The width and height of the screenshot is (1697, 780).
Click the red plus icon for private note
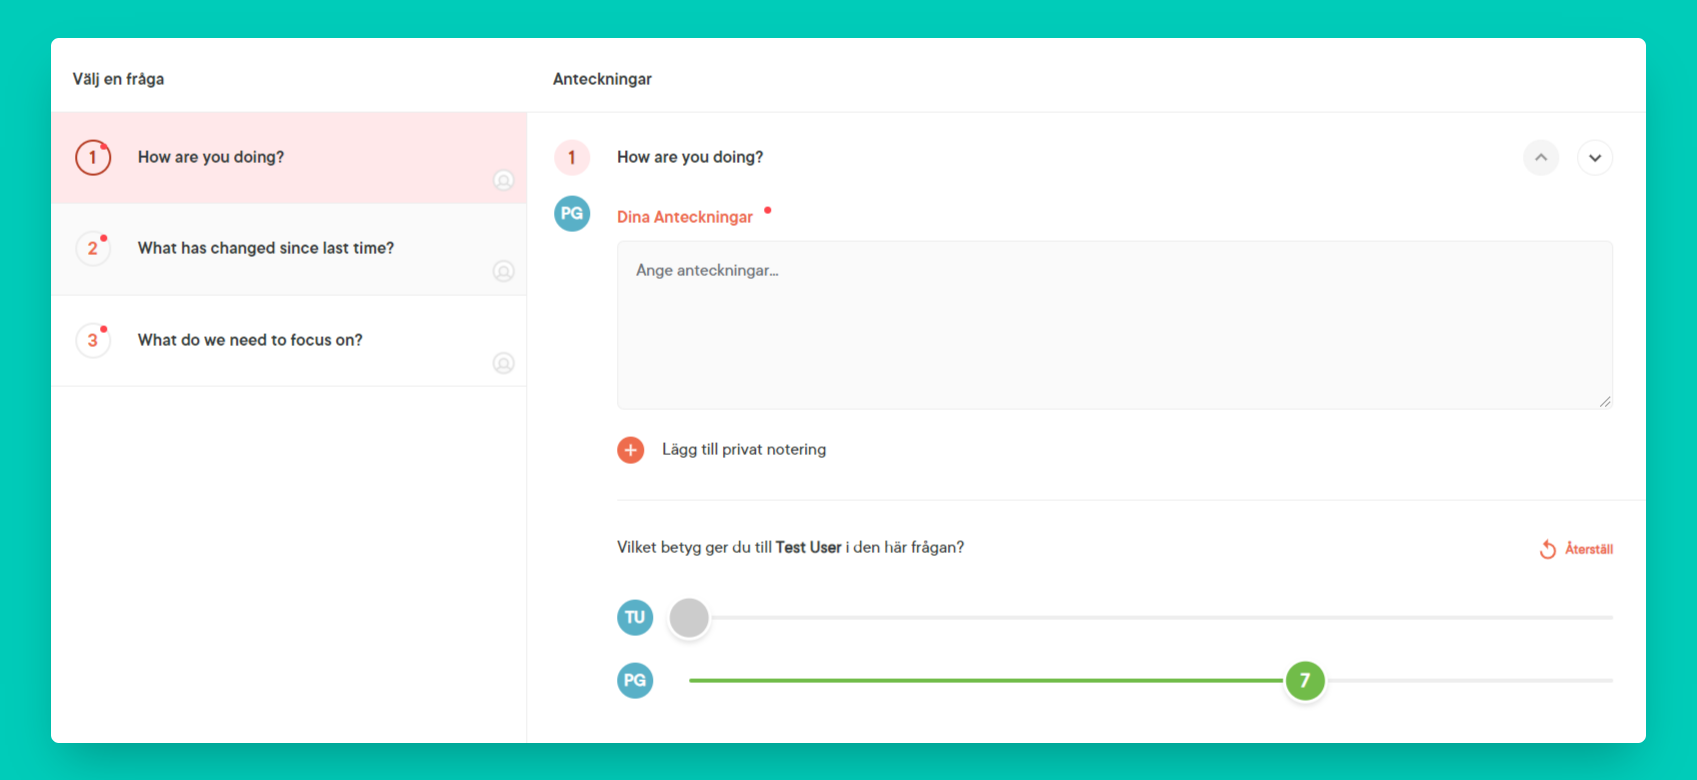coord(631,450)
